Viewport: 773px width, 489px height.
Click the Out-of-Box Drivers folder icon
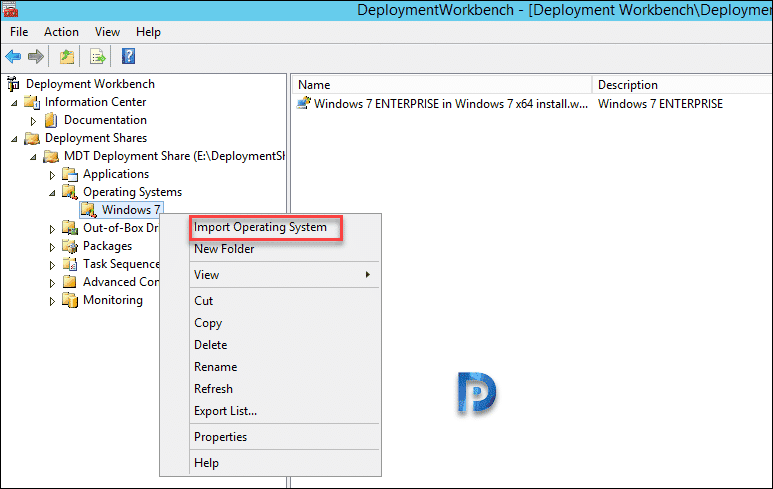pos(70,228)
